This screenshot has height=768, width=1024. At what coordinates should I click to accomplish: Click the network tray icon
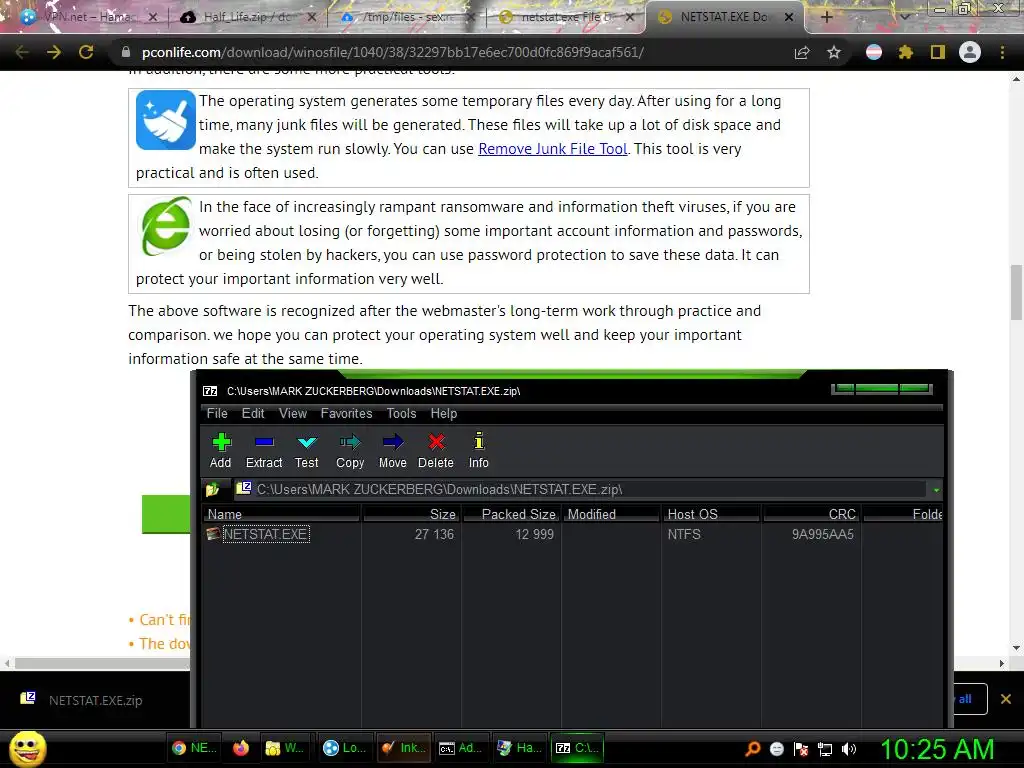825,749
